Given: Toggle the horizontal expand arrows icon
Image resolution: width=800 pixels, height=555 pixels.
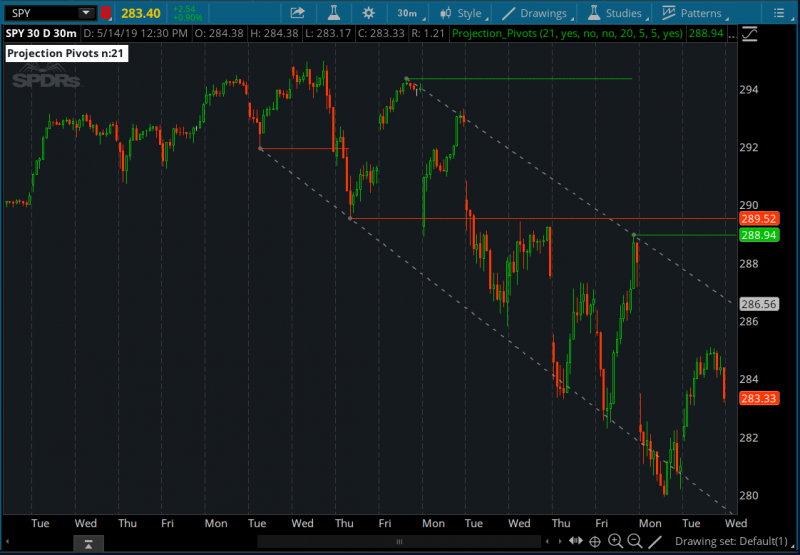Looking at the screenshot, I should pyautogui.click(x=574, y=541).
